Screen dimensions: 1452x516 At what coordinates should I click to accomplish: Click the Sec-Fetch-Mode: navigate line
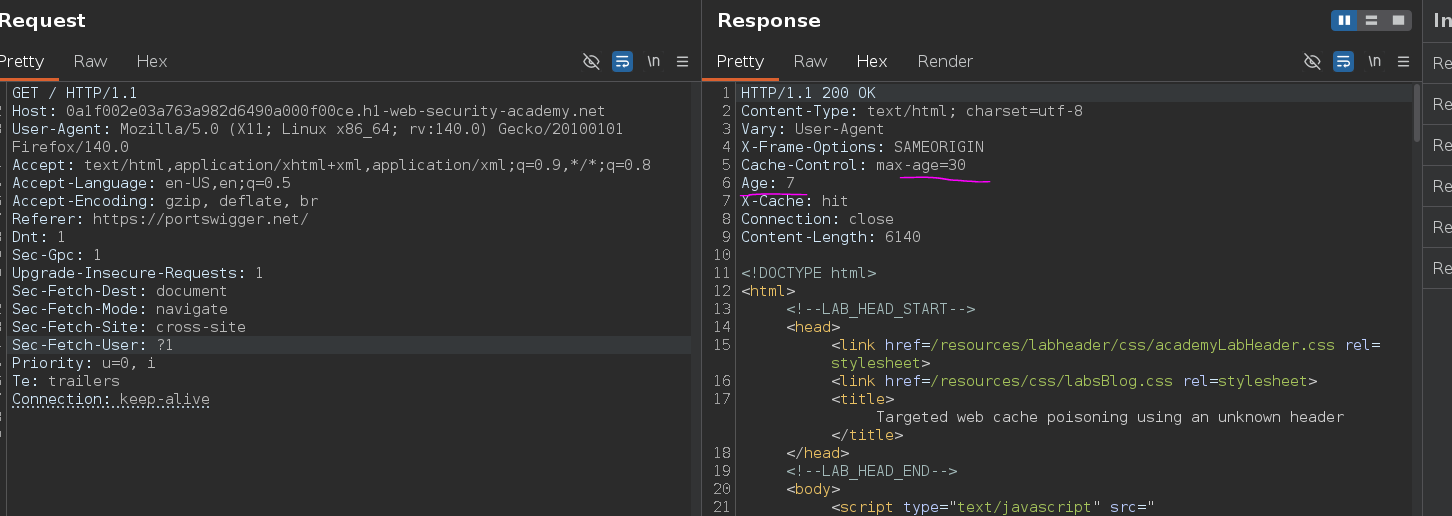(119, 309)
